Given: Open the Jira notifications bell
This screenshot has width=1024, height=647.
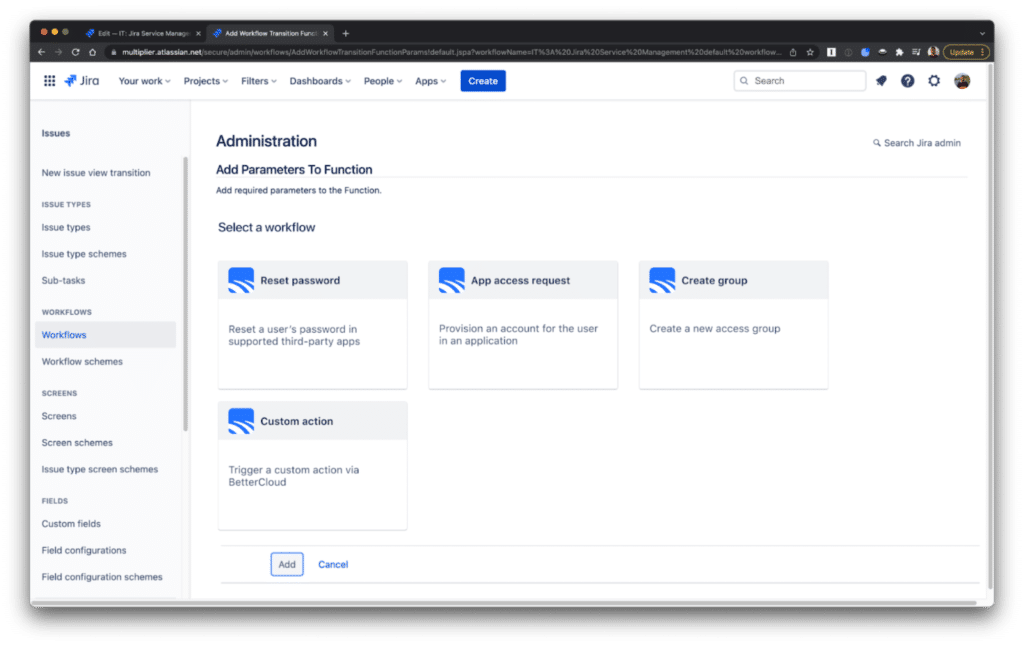Looking at the screenshot, I should tap(881, 81).
